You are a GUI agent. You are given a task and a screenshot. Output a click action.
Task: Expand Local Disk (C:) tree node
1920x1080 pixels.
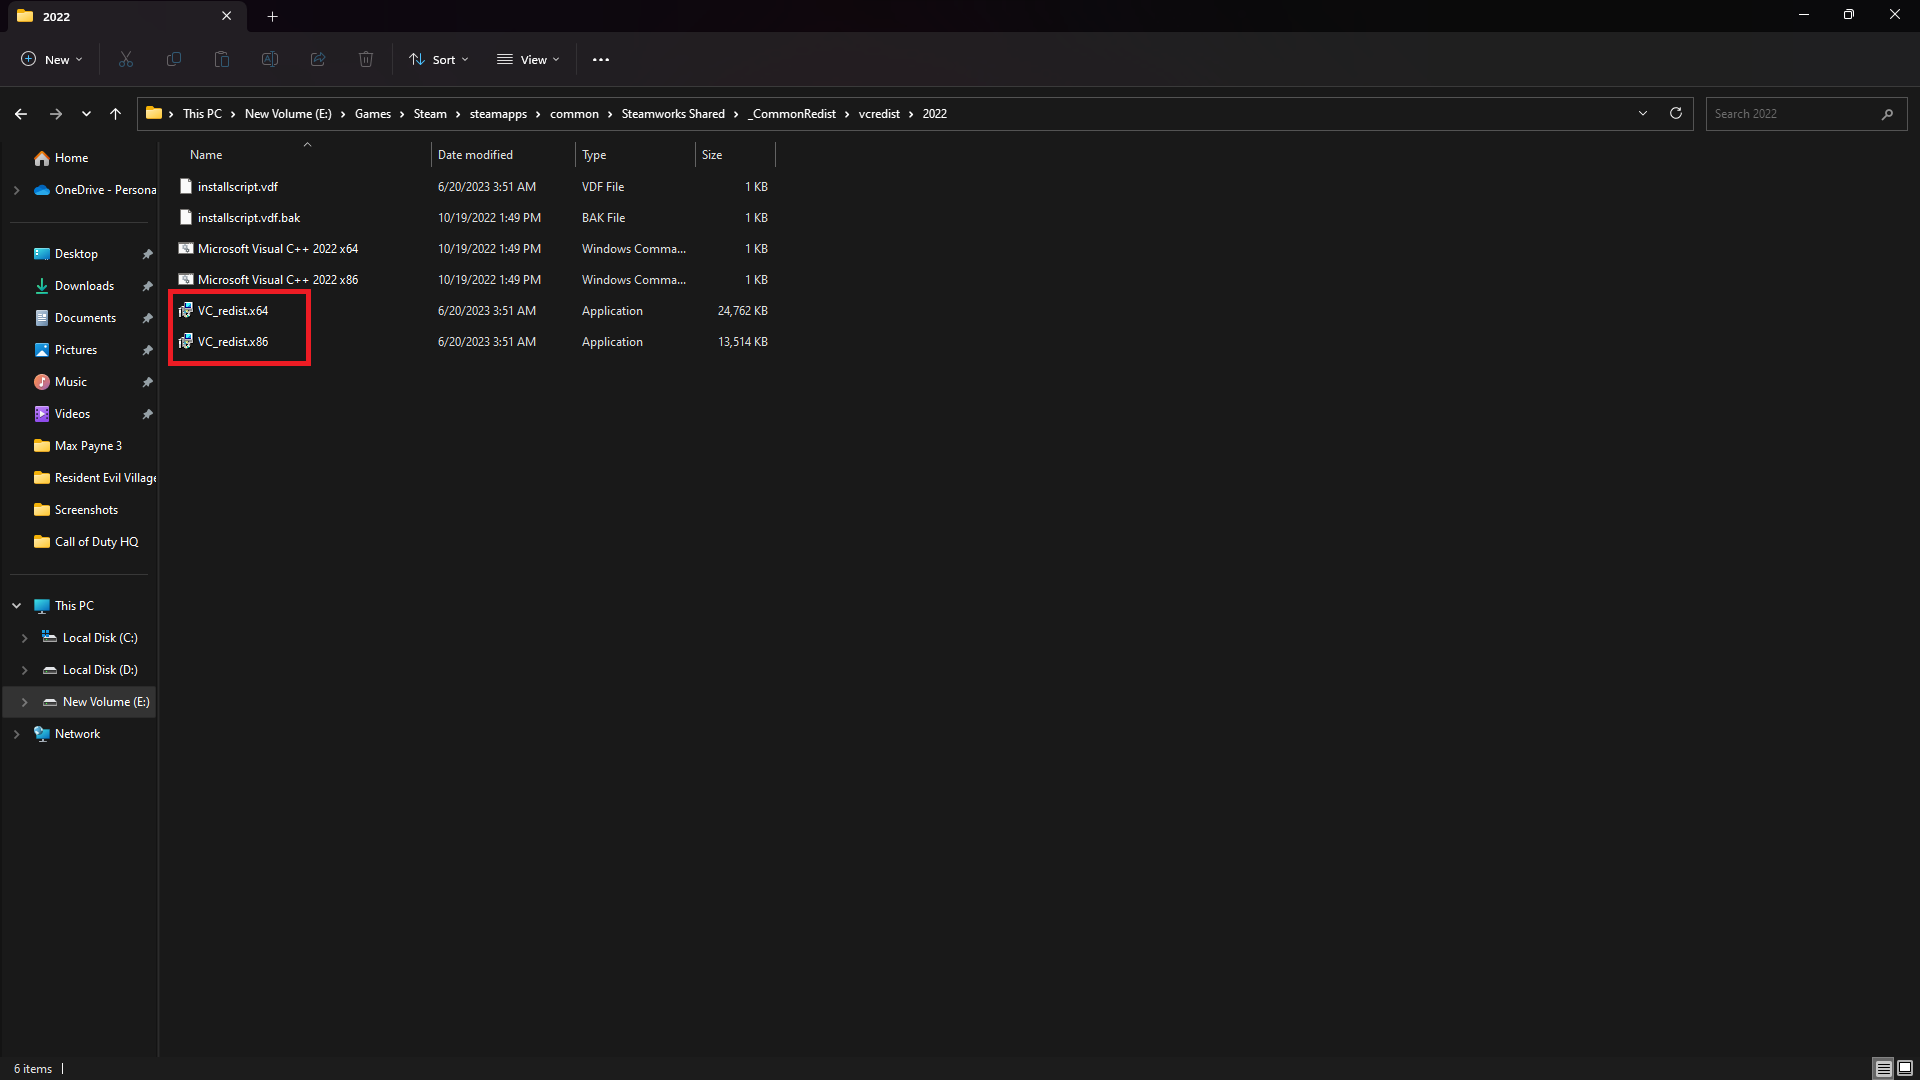coord(25,638)
